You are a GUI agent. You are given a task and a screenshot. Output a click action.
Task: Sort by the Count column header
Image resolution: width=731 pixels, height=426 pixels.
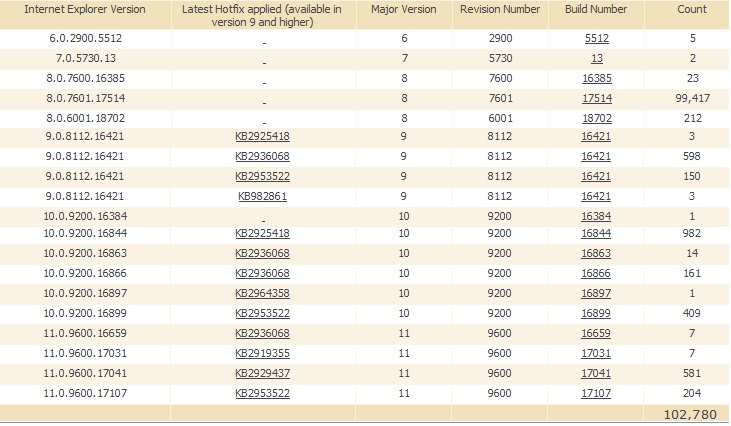[x=690, y=10]
